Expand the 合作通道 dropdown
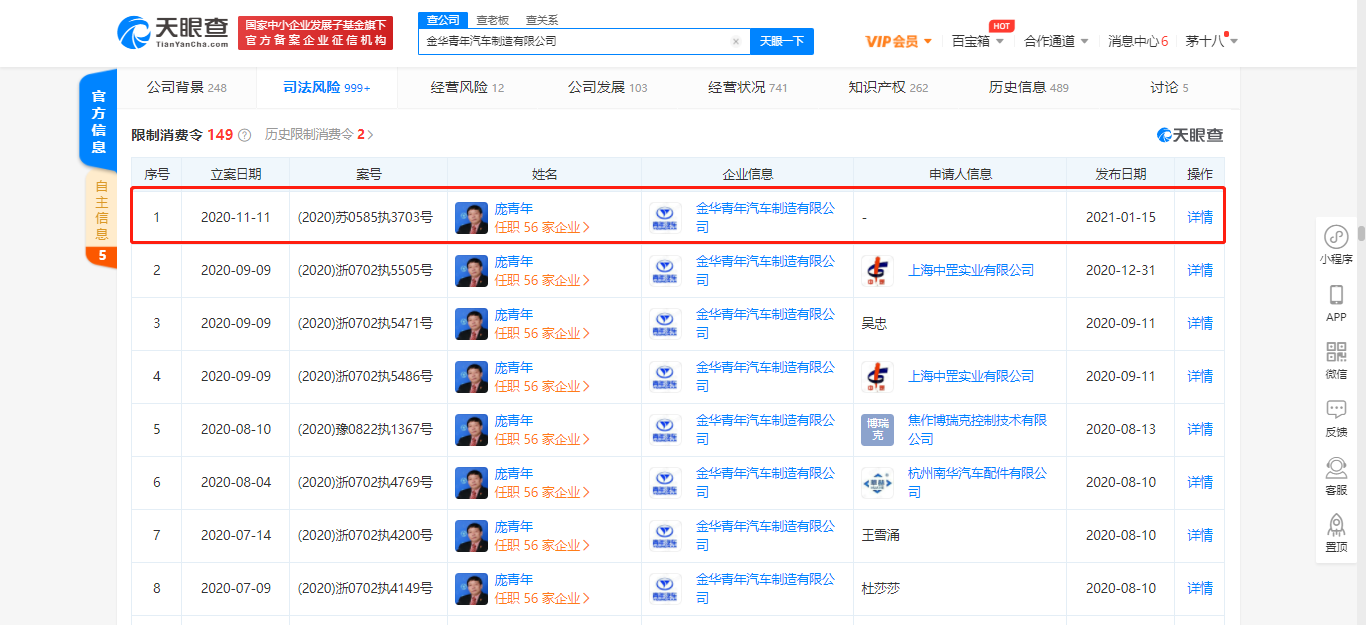 [1056, 41]
